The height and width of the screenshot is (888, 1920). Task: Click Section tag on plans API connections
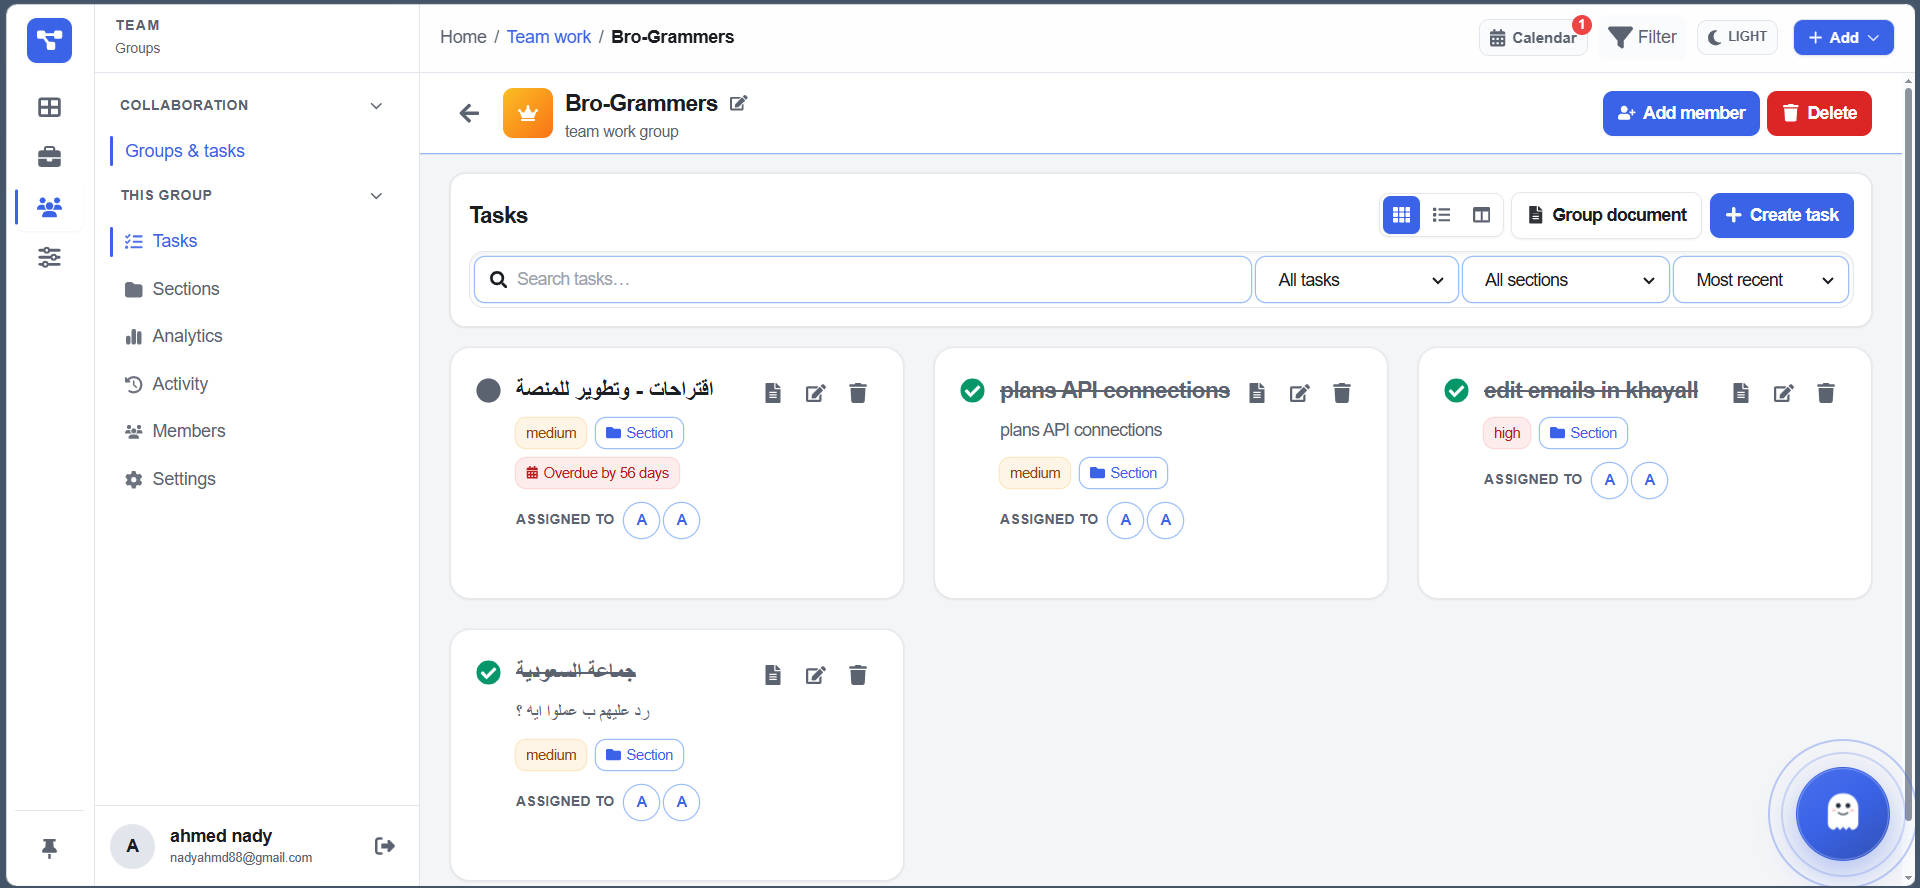1123,473
